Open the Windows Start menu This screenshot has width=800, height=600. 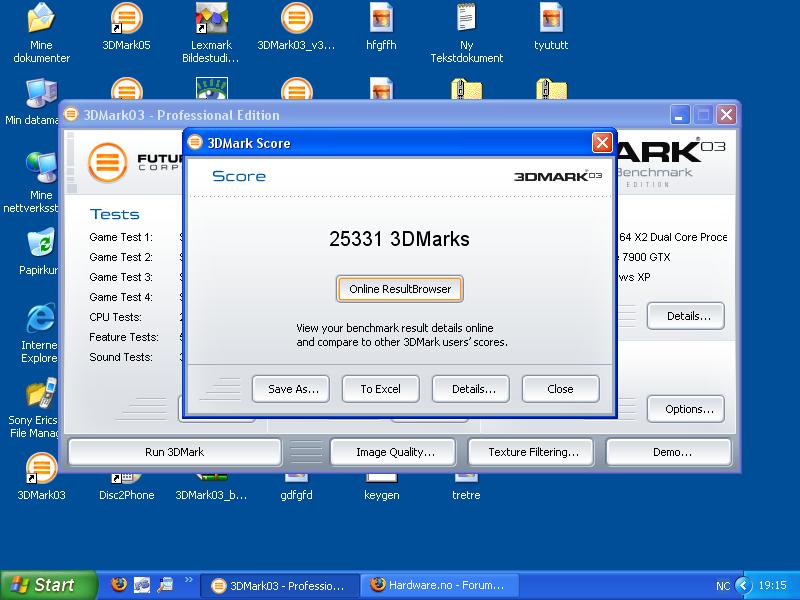coord(48,585)
